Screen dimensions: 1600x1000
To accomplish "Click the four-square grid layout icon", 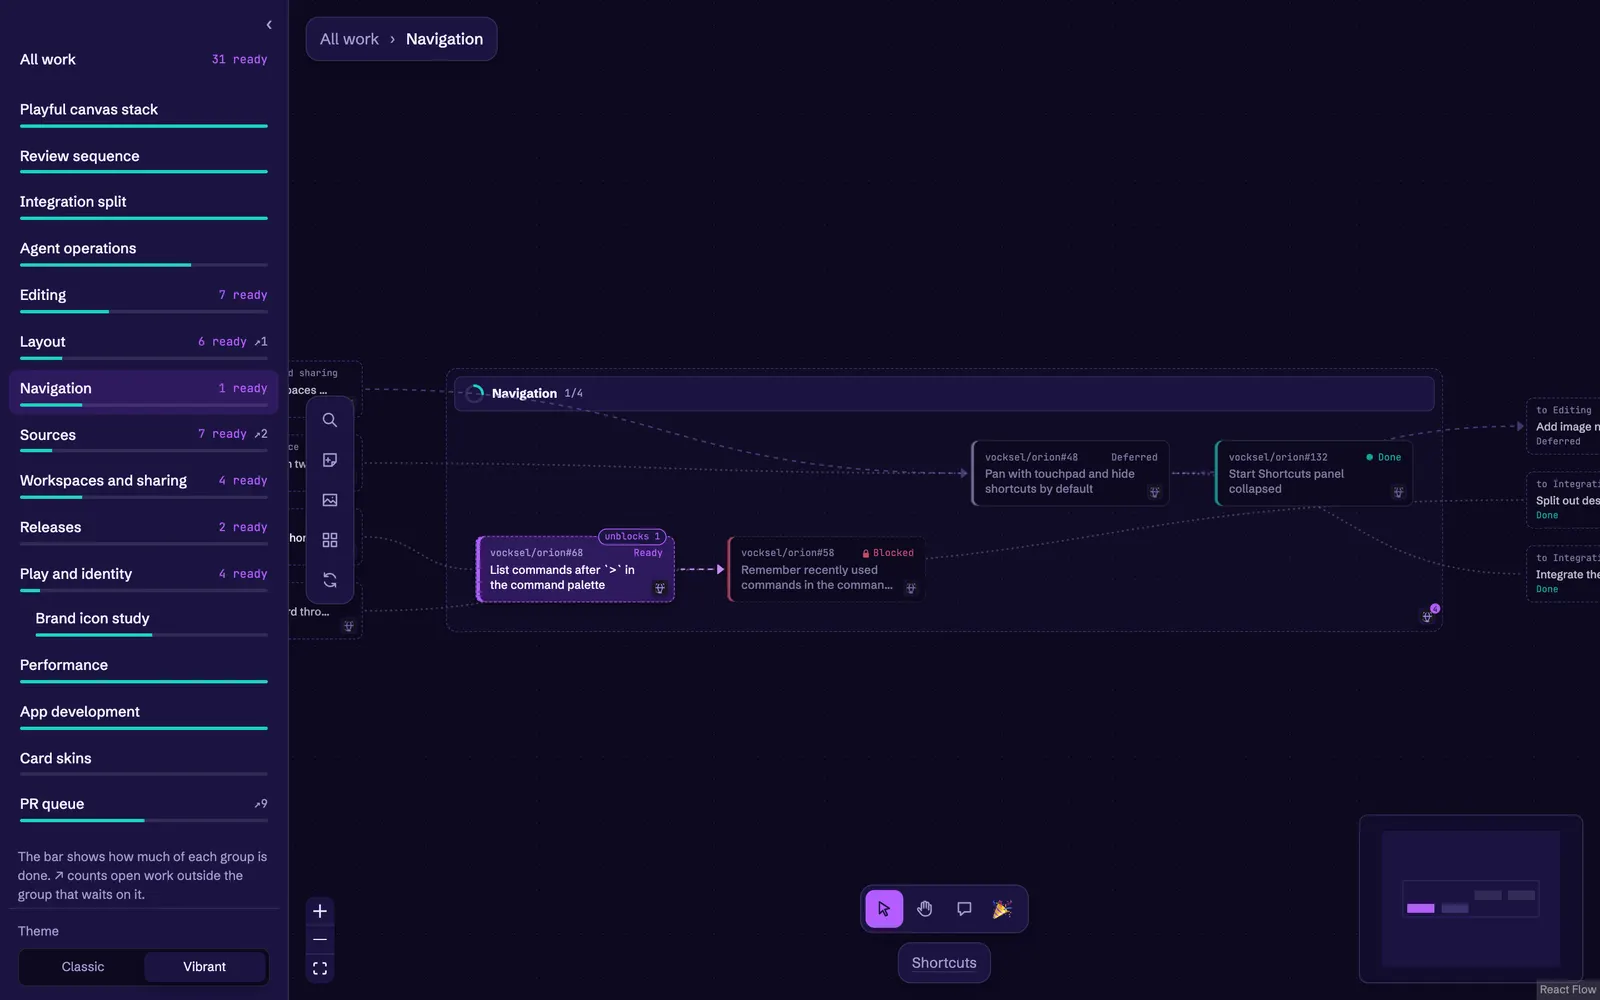I will pos(330,540).
